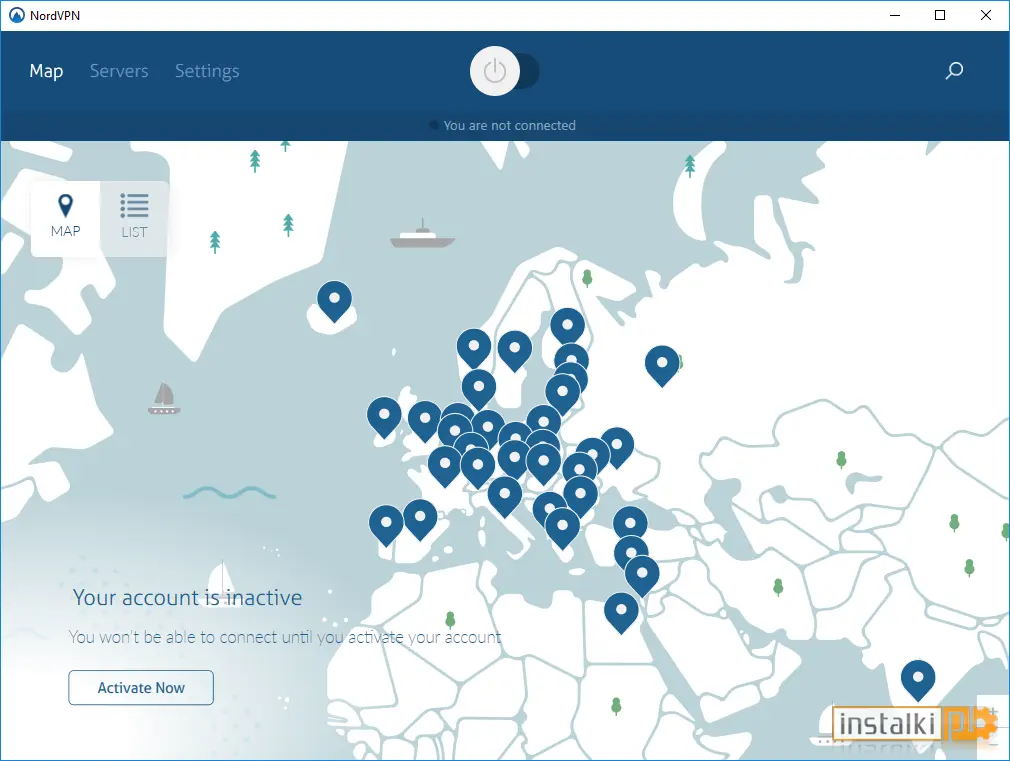Switch to the Servers tab
The width and height of the screenshot is (1010, 761).
(119, 71)
